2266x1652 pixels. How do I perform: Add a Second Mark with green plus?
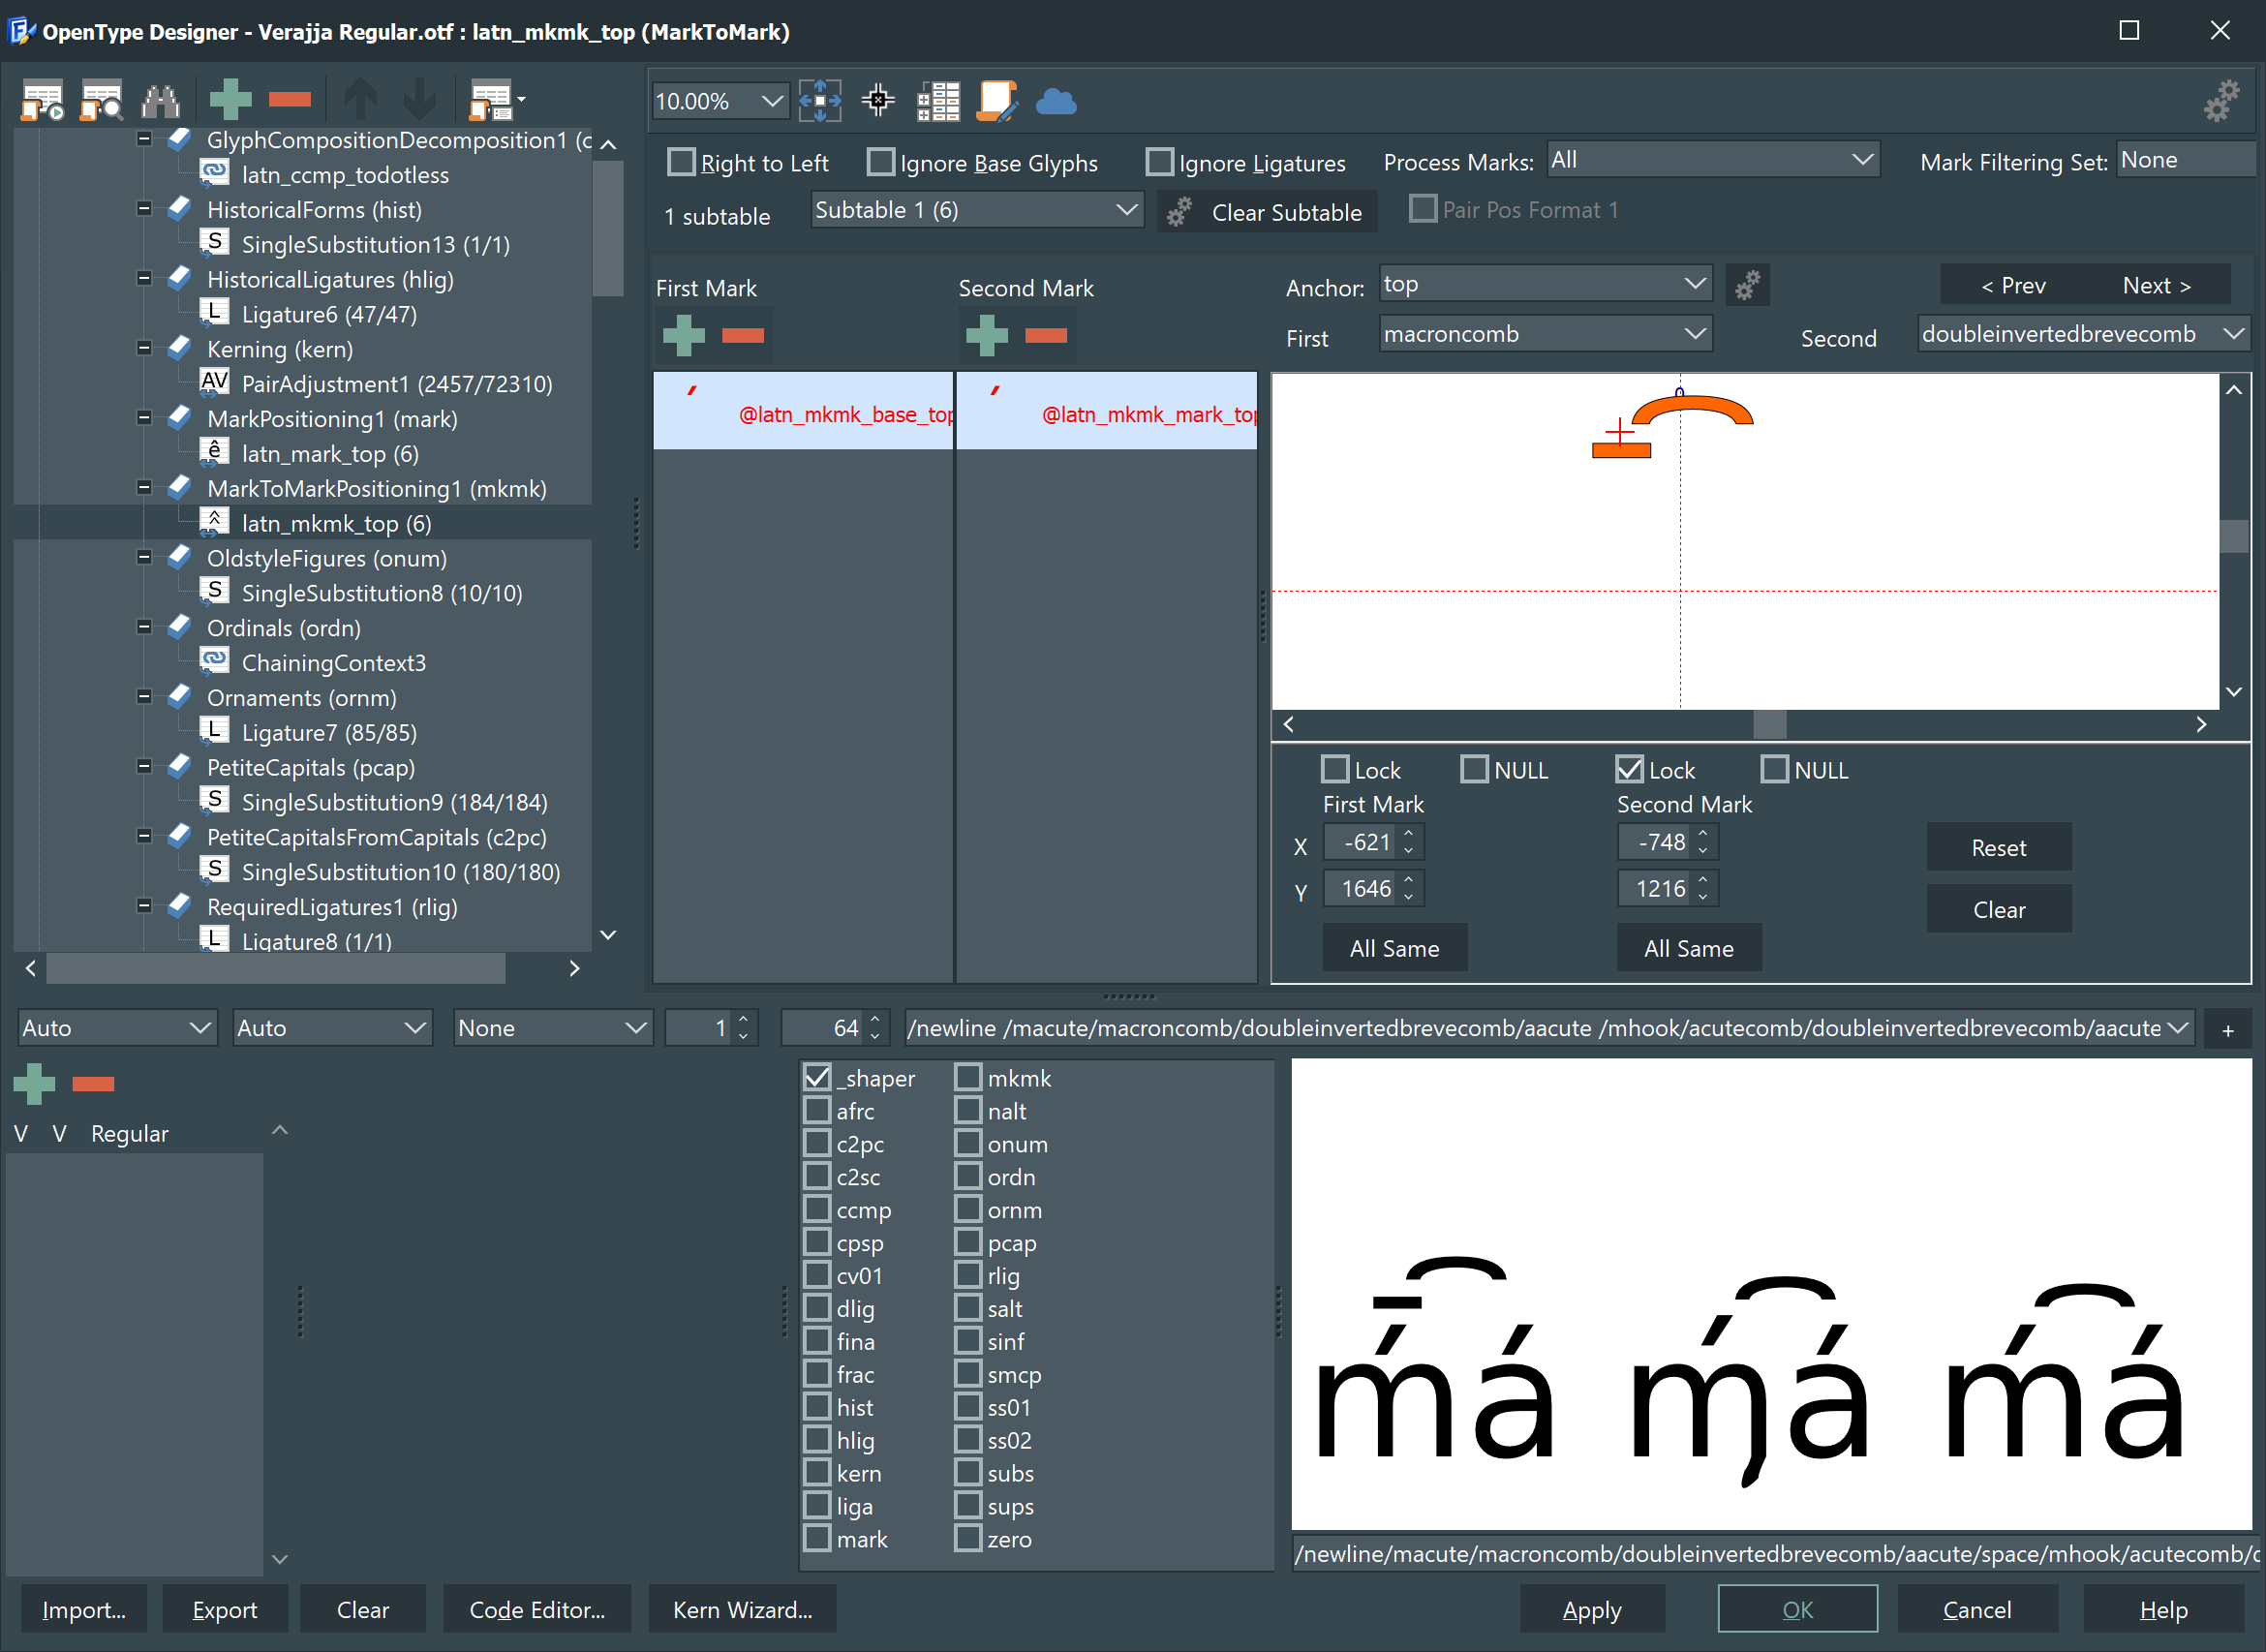tap(987, 335)
